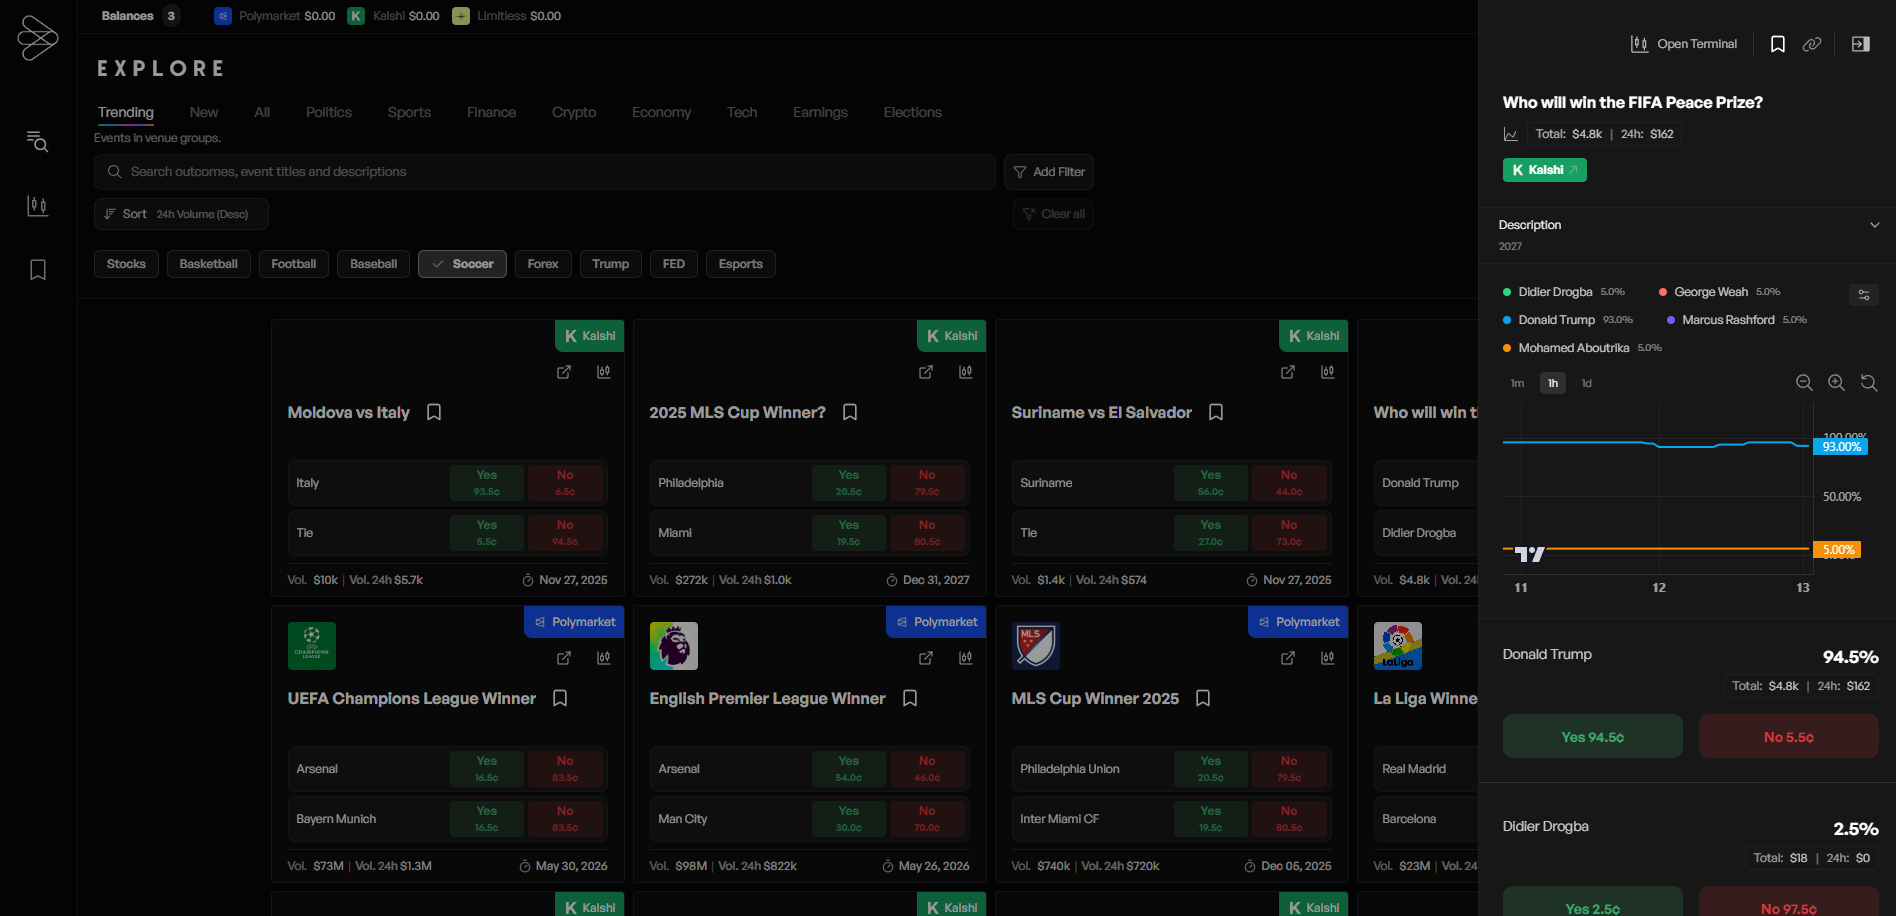
Task: Click the search outcomes input field
Action: 545,172
